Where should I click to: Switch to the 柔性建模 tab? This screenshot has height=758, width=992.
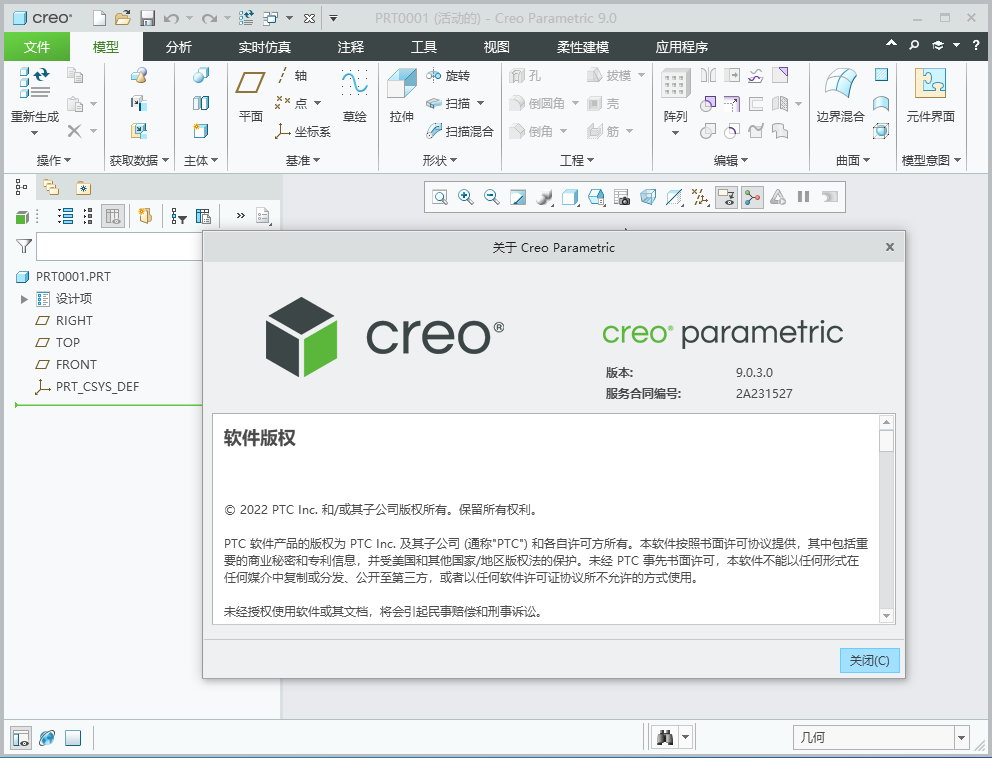tap(583, 47)
